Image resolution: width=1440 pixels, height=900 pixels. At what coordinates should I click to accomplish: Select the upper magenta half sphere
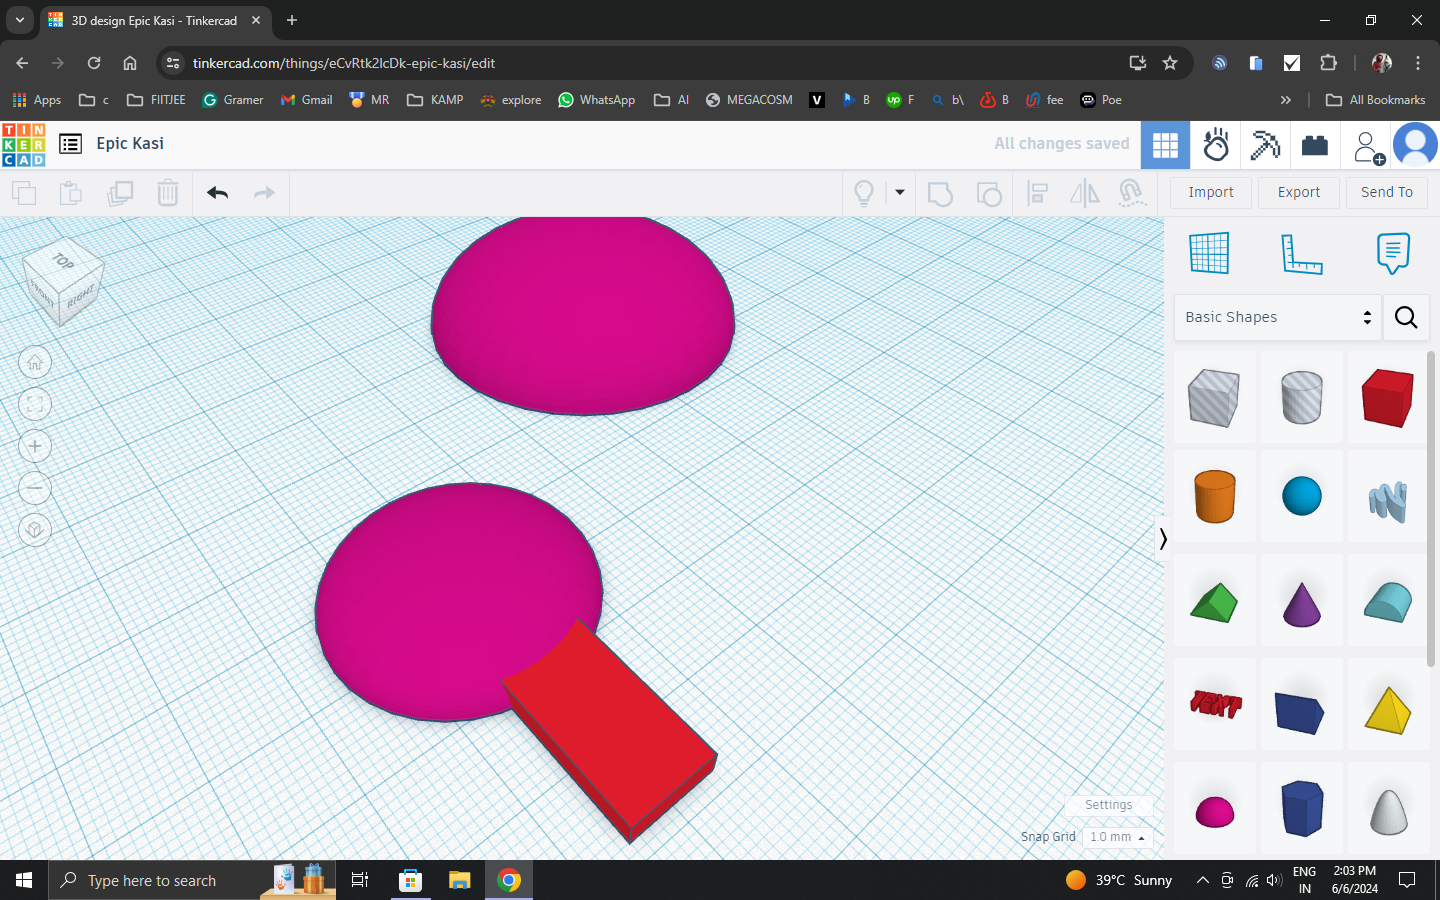click(x=583, y=315)
